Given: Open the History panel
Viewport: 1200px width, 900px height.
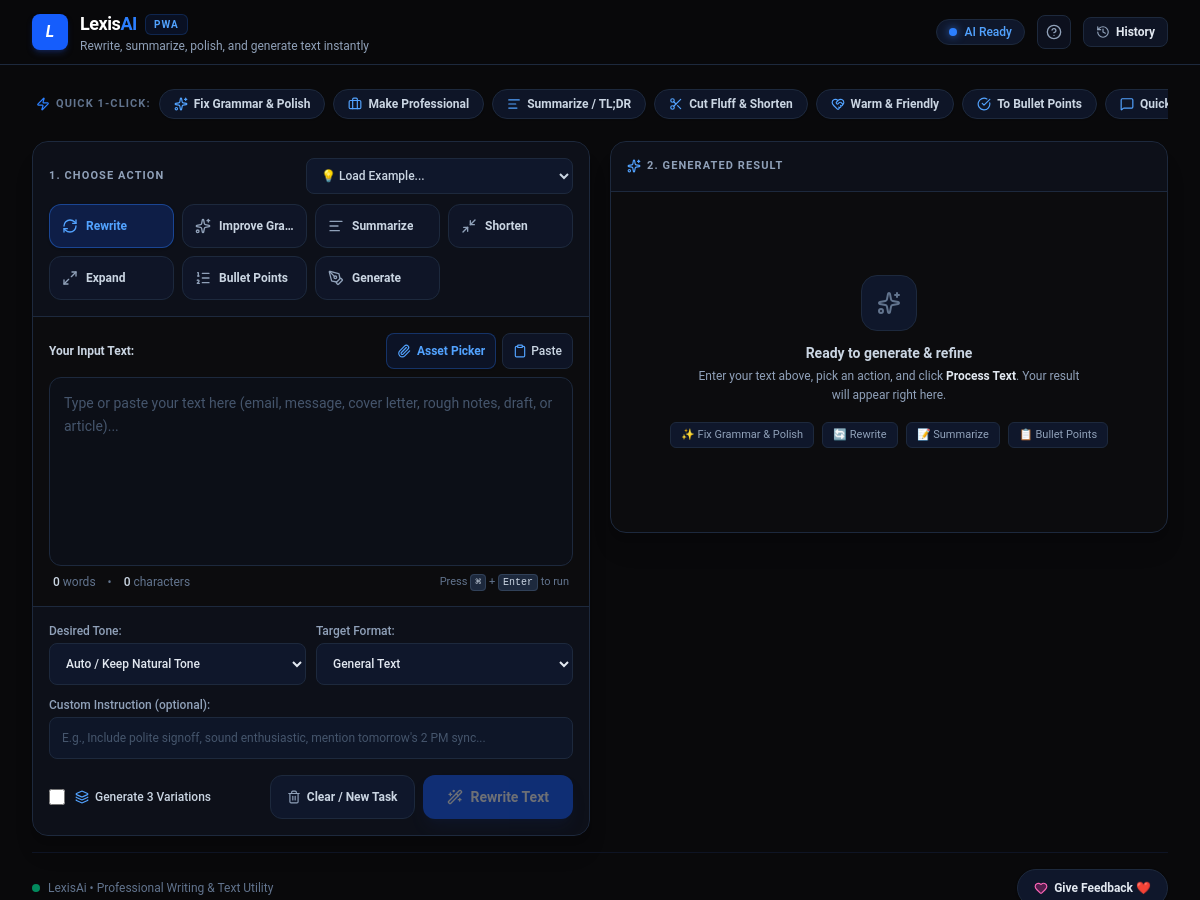Looking at the screenshot, I should [x=1125, y=32].
